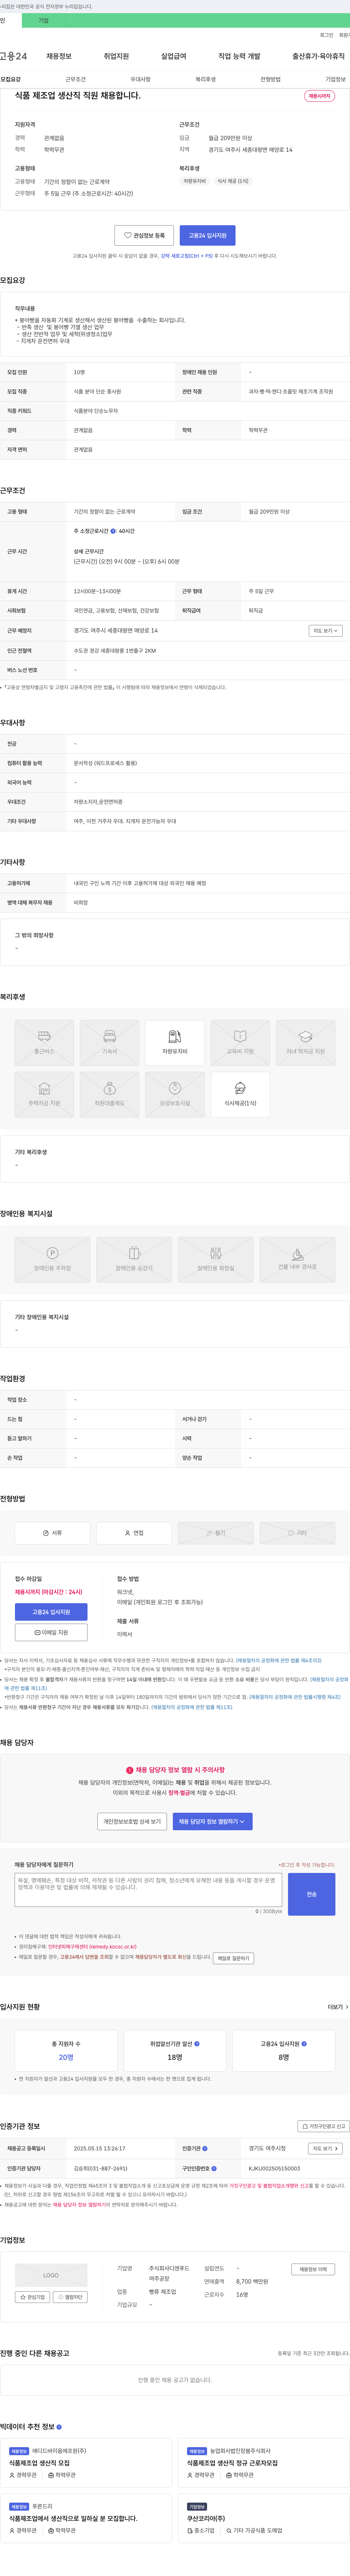The width and height of the screenshot is (350, 2576).
Task: Open recommended job 식품제조업 생산직 정규 근로자모집
Action: click(232, 2463)
